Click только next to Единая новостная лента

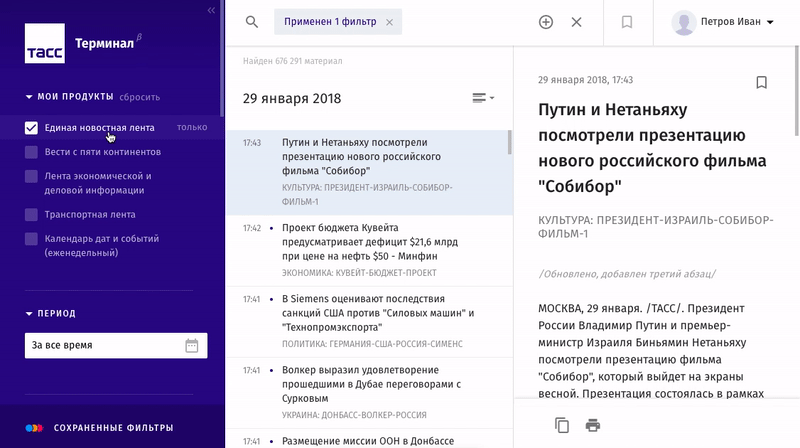[192, 127]
